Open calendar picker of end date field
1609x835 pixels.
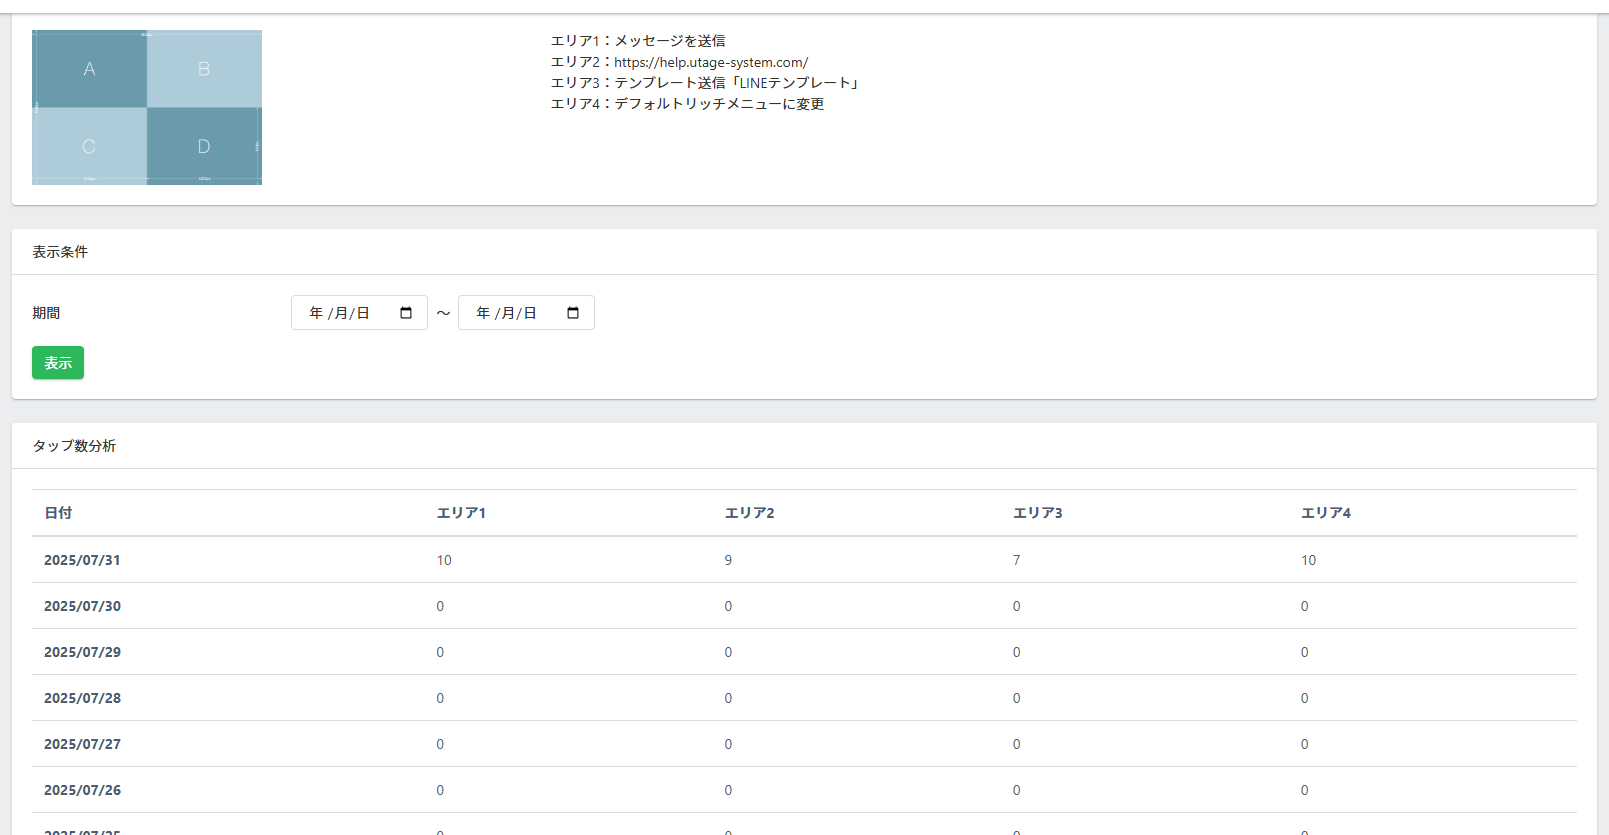pyautogui.click(x=573, y=313)
